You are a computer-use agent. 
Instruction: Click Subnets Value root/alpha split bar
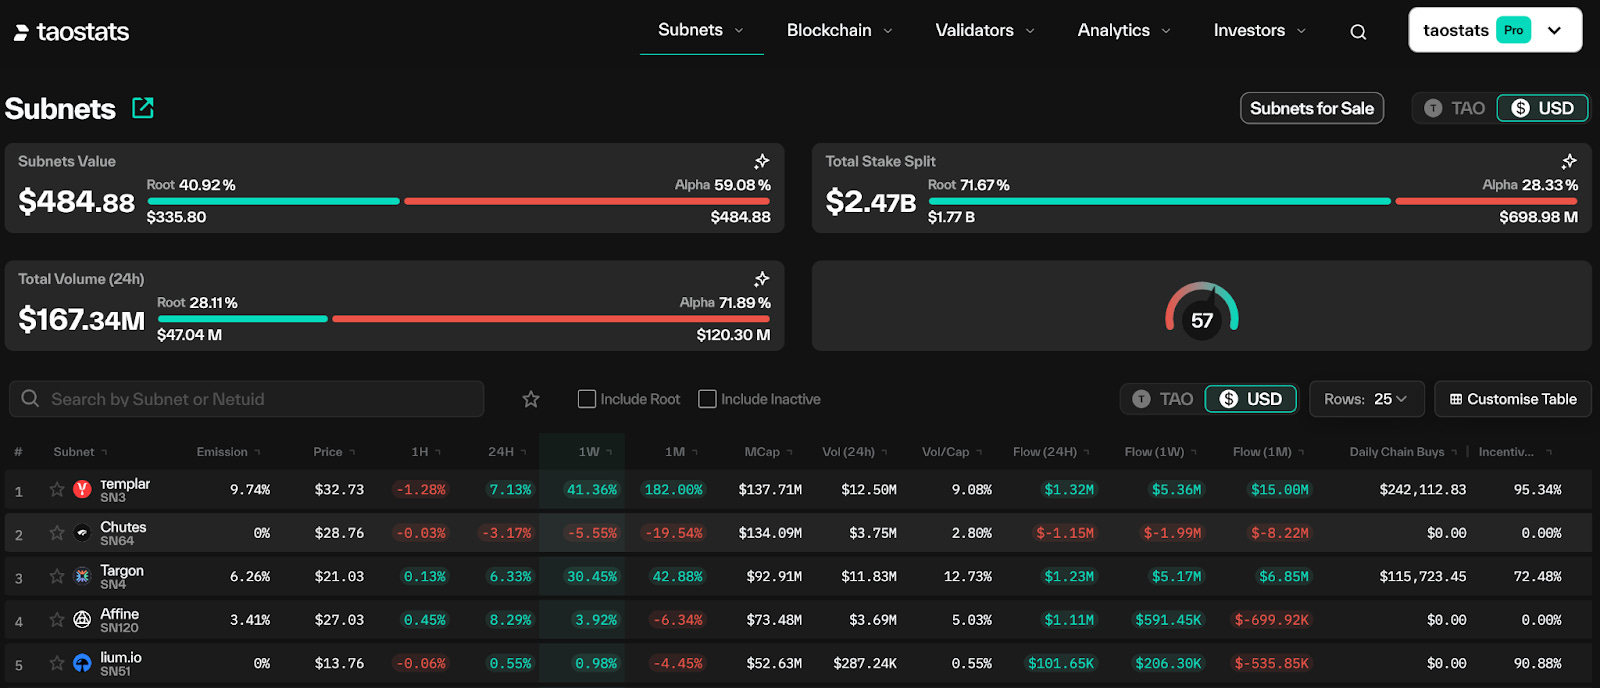[x=458, y=201]
